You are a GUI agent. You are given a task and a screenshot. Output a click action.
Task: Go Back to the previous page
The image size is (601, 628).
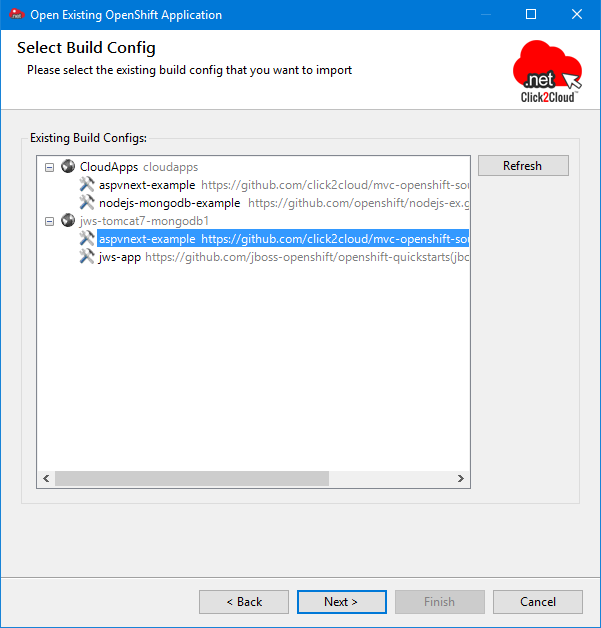(x=243, y=601)
